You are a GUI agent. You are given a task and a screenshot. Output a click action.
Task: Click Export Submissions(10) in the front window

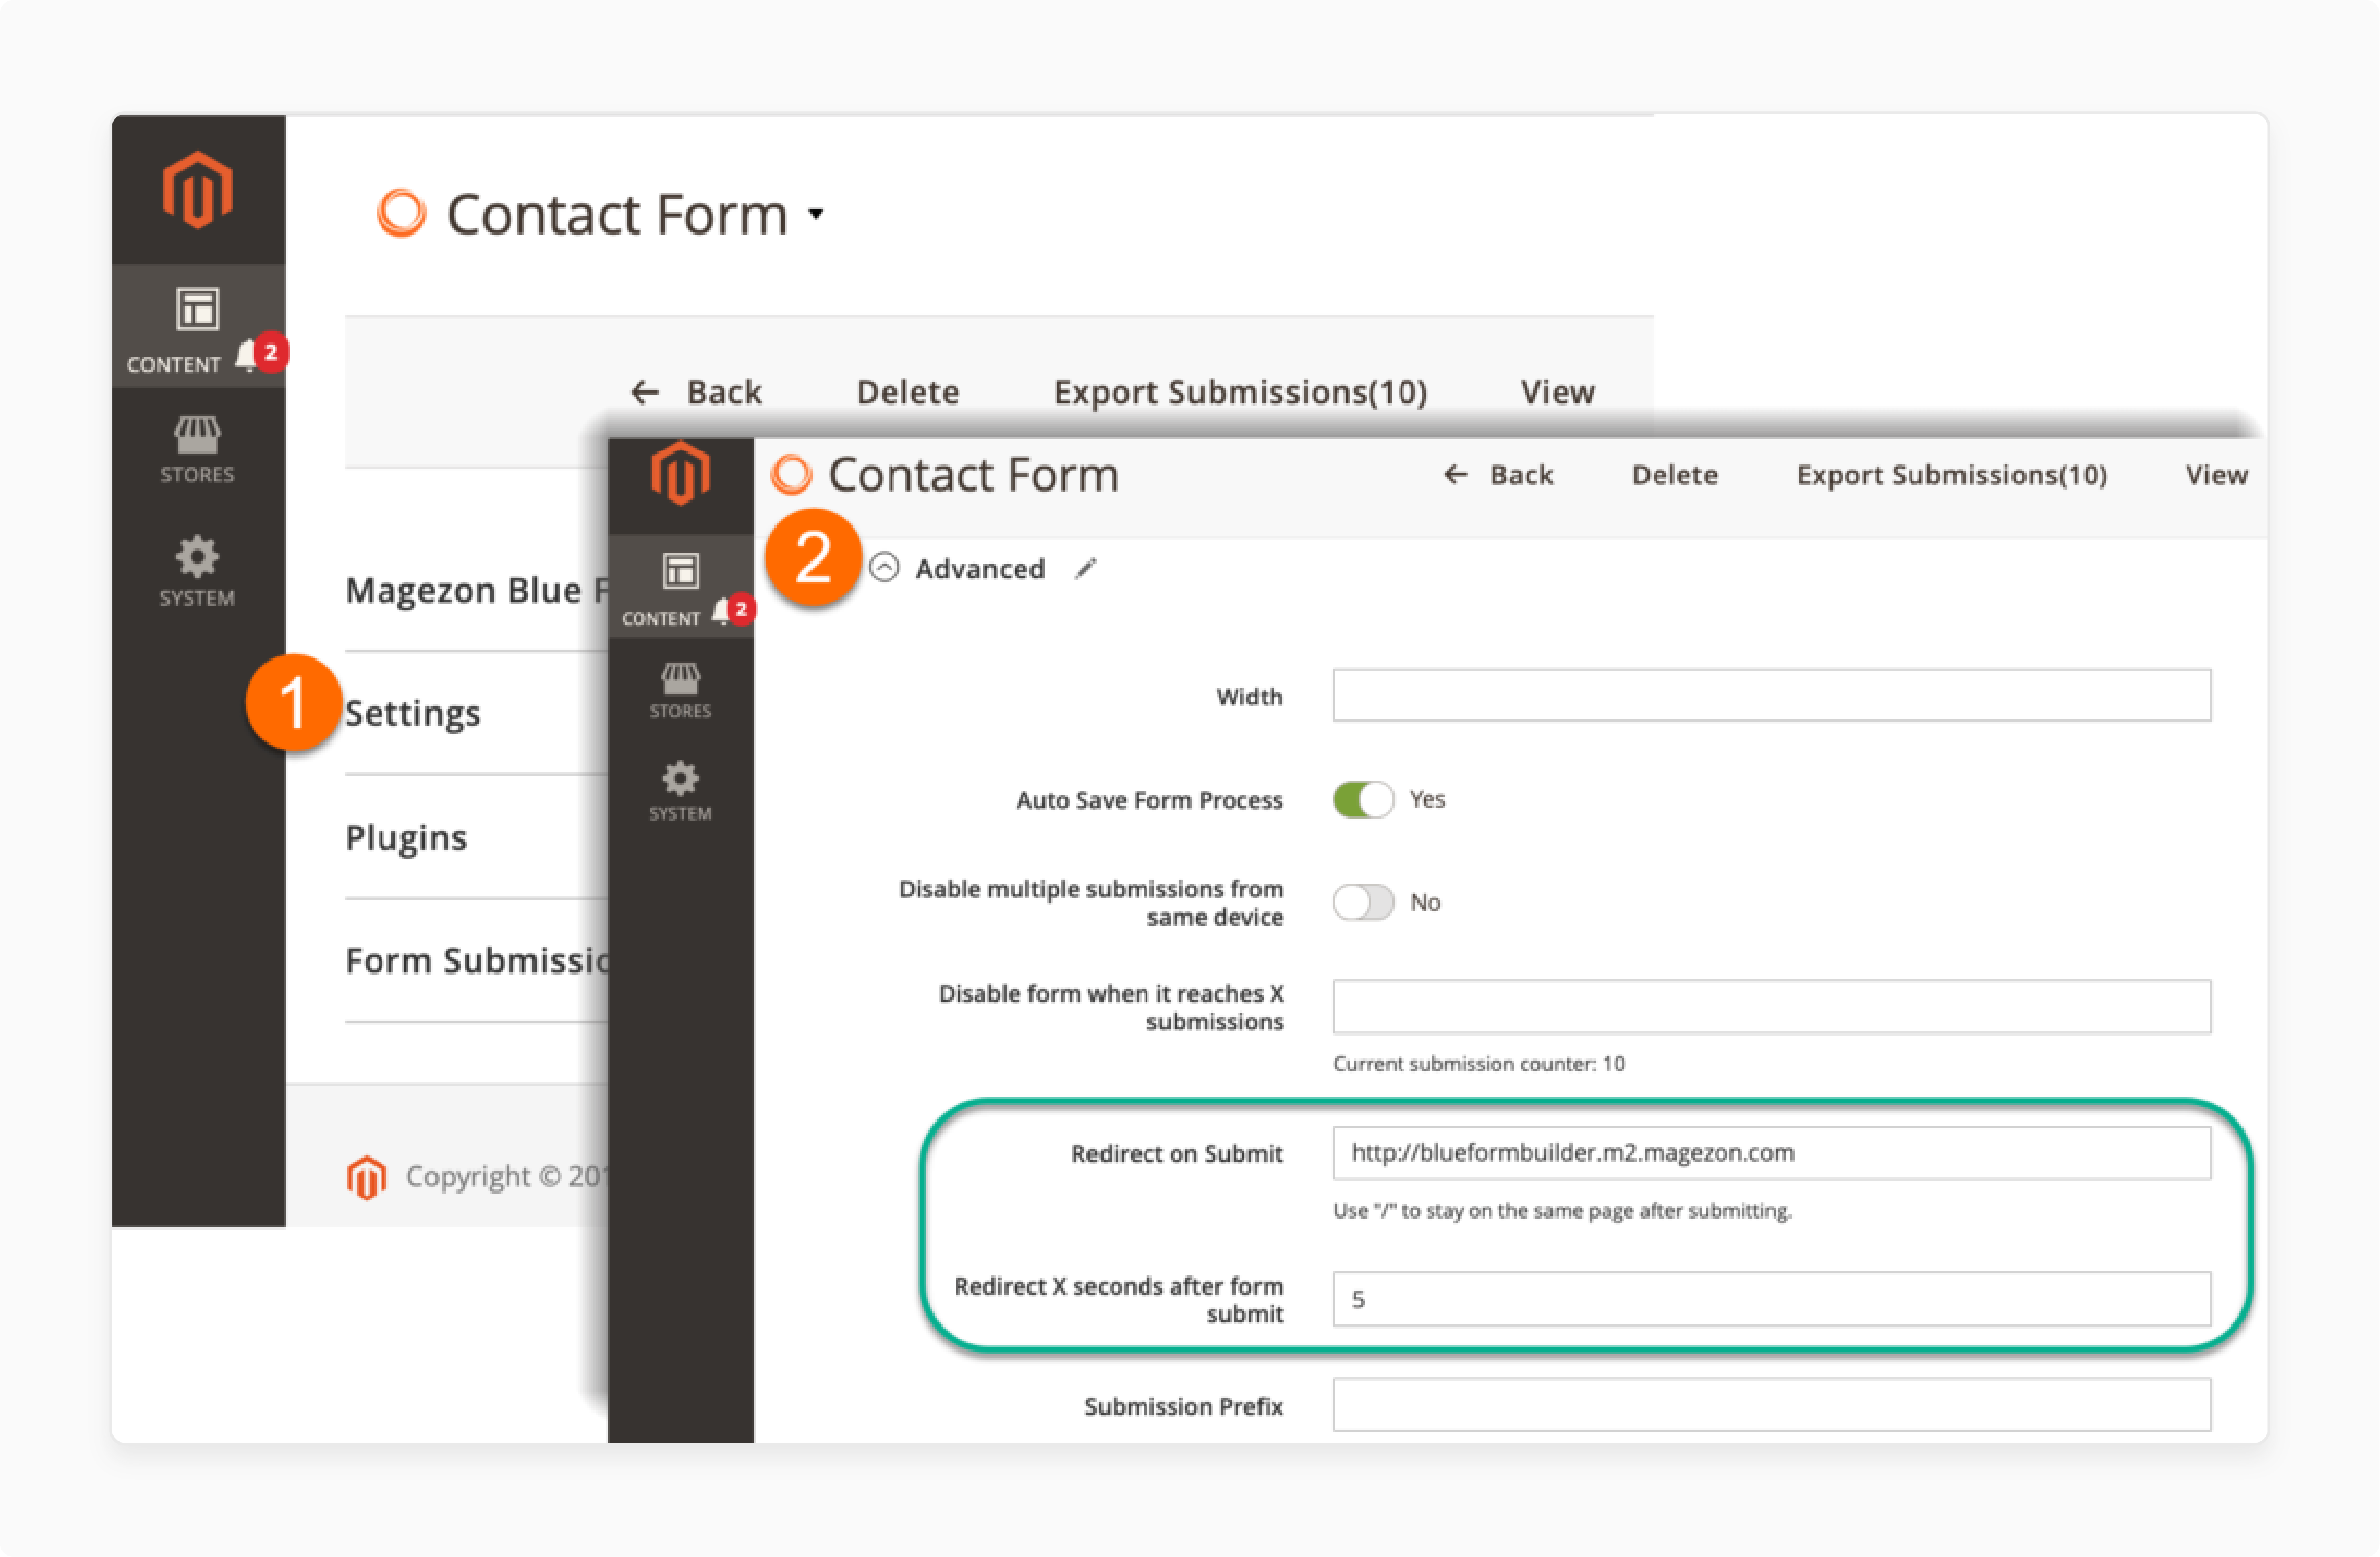pyautogui.click(x=1952, y=474)
